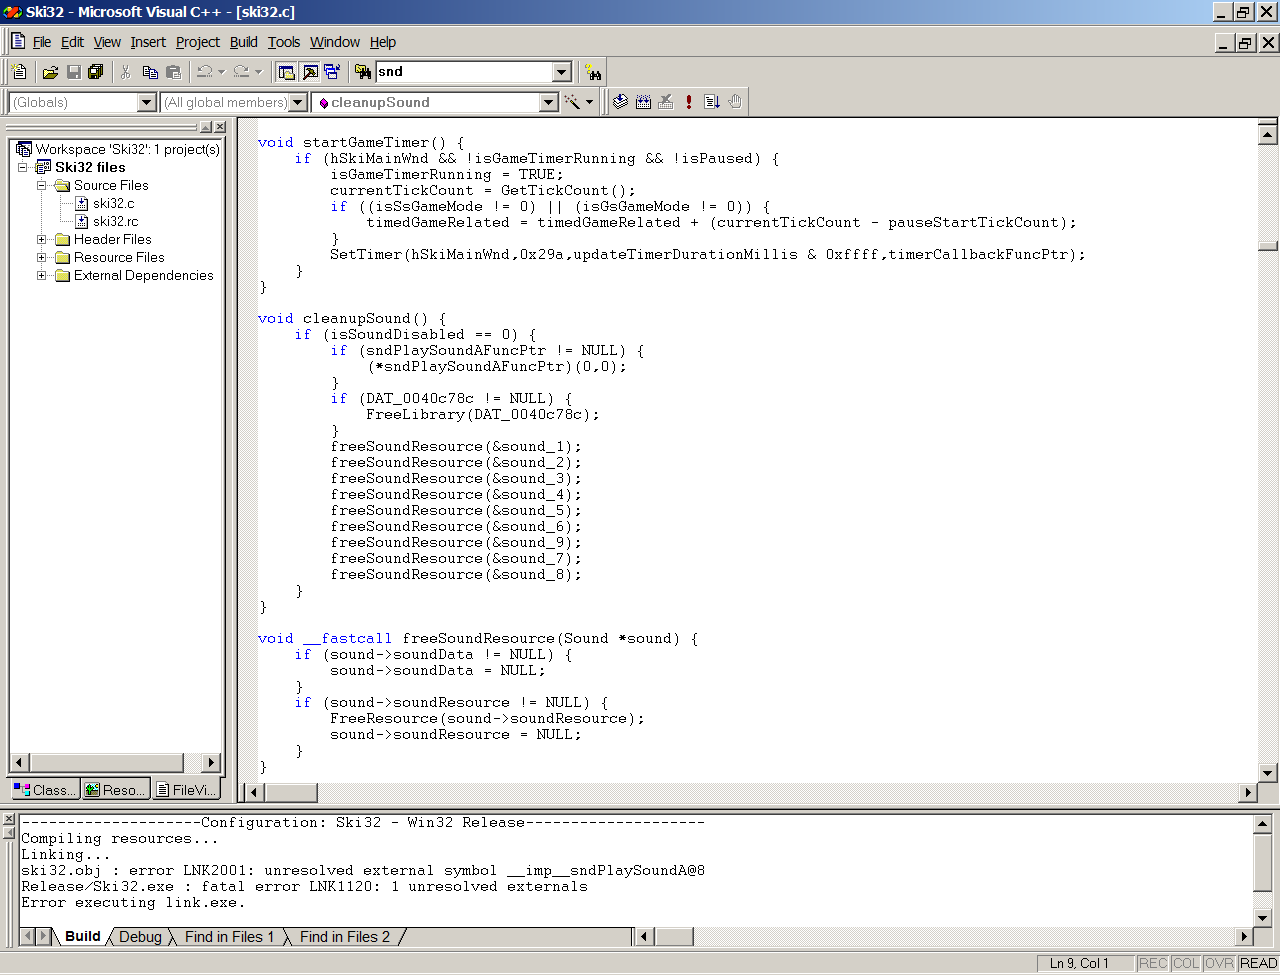Switch to the FileView tab
The width and height of the screenshot is (1280, 975).
(x=186, y=790)
